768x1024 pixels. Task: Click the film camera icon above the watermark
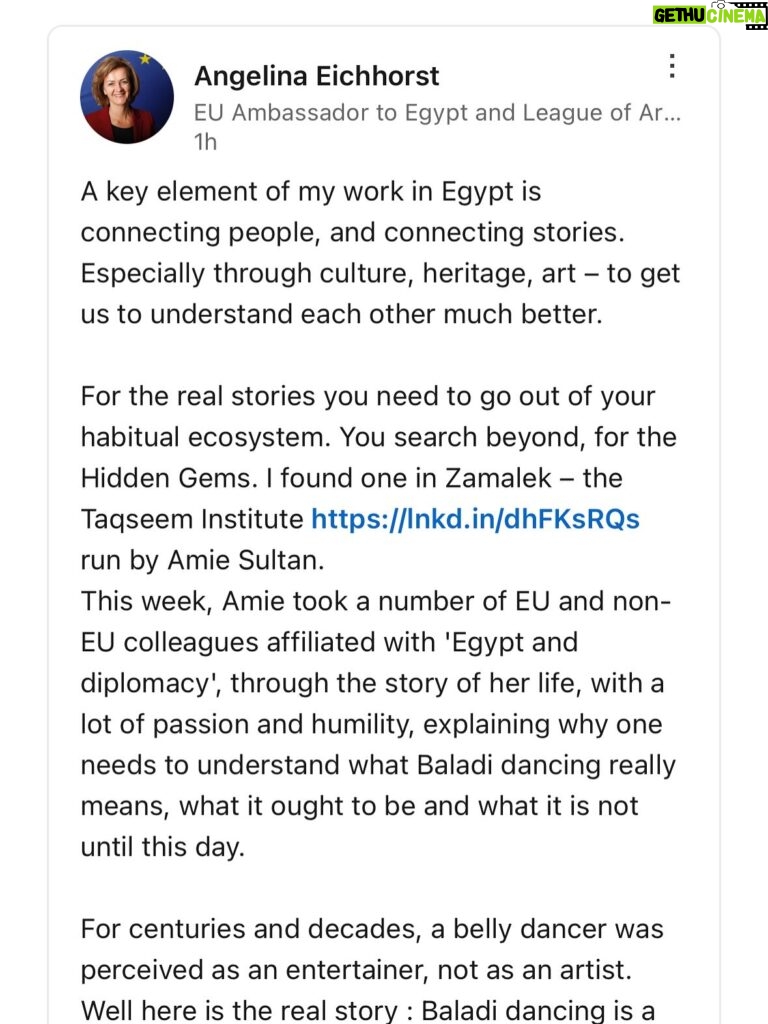tap(718, 4)
